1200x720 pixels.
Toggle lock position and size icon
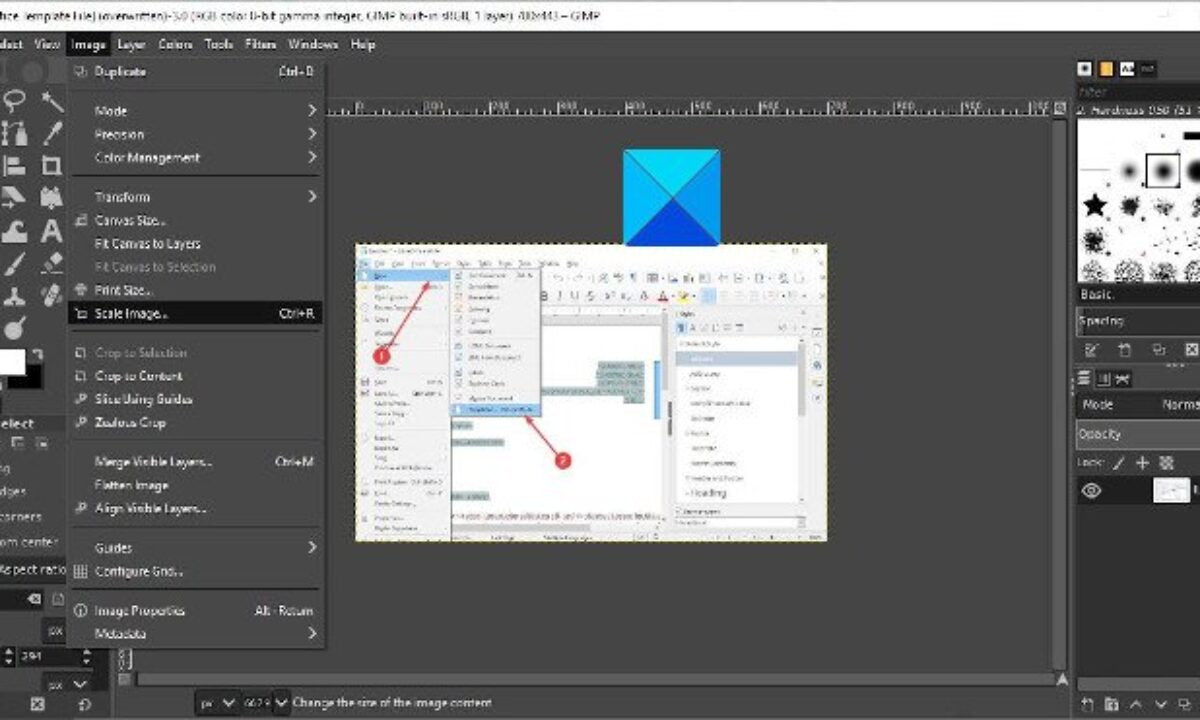[x=1142, y=462]
